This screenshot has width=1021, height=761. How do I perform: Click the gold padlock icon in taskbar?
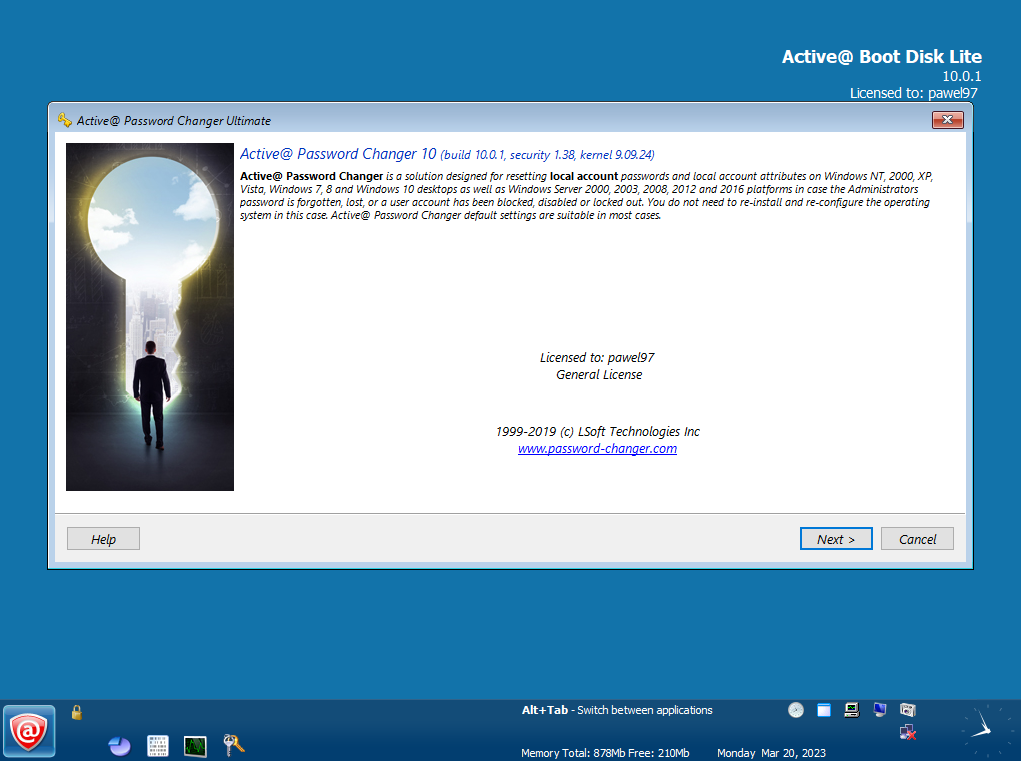(x=77, y=712)
